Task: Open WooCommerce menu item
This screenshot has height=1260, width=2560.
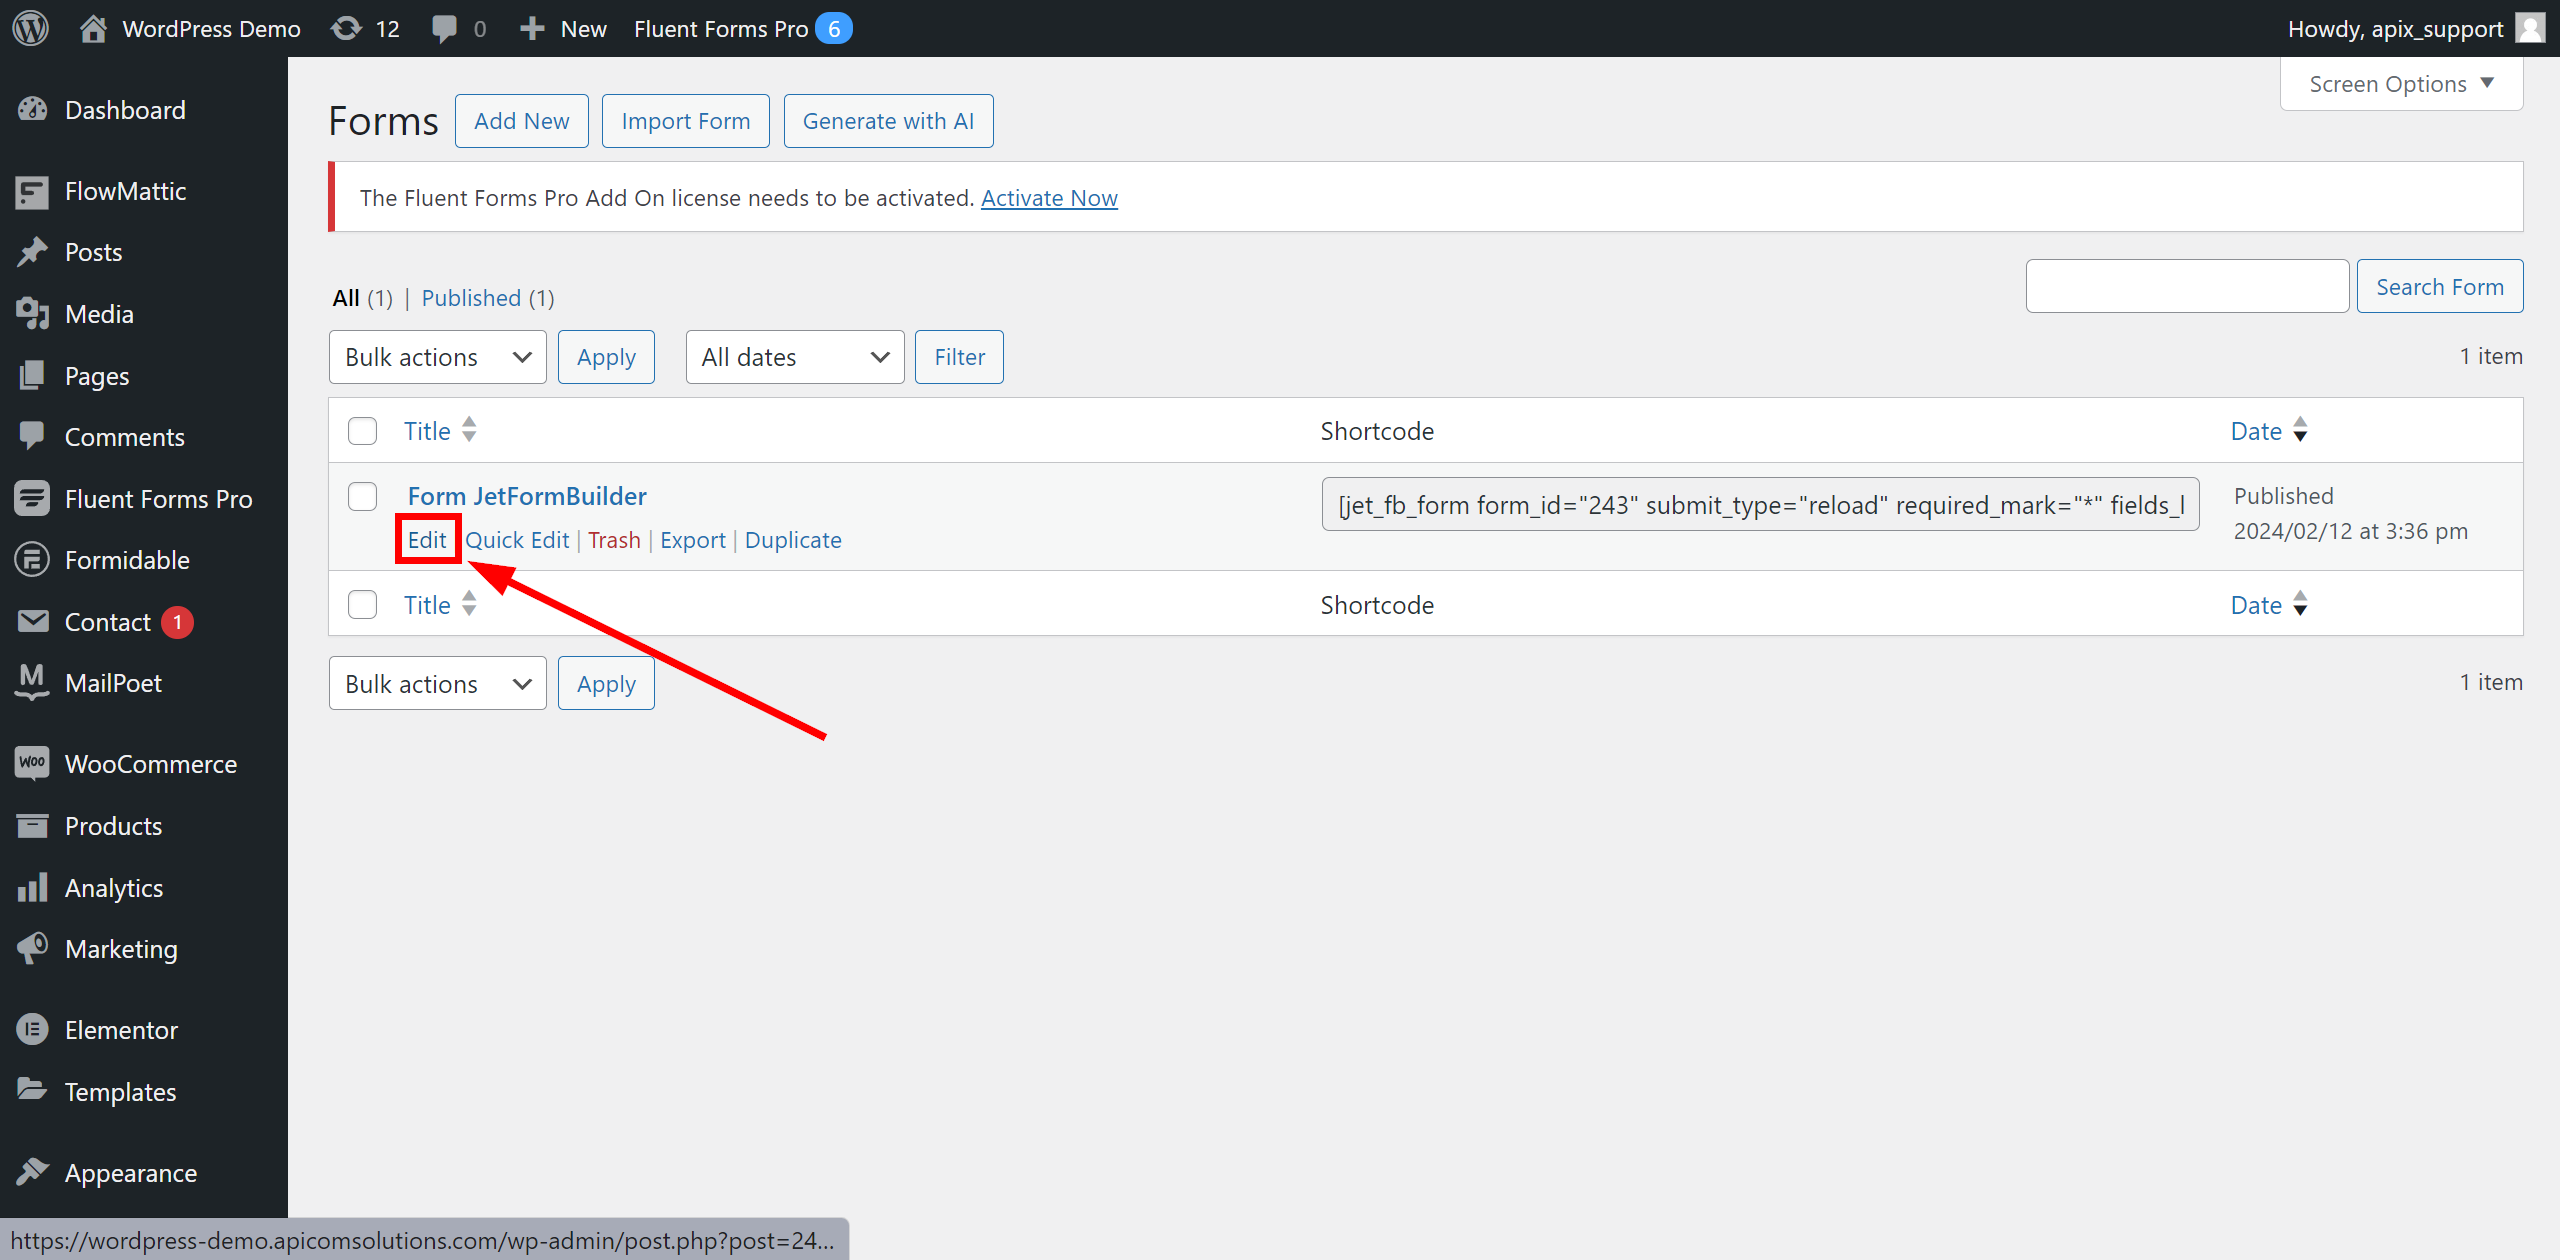Action: click(144, 763)
